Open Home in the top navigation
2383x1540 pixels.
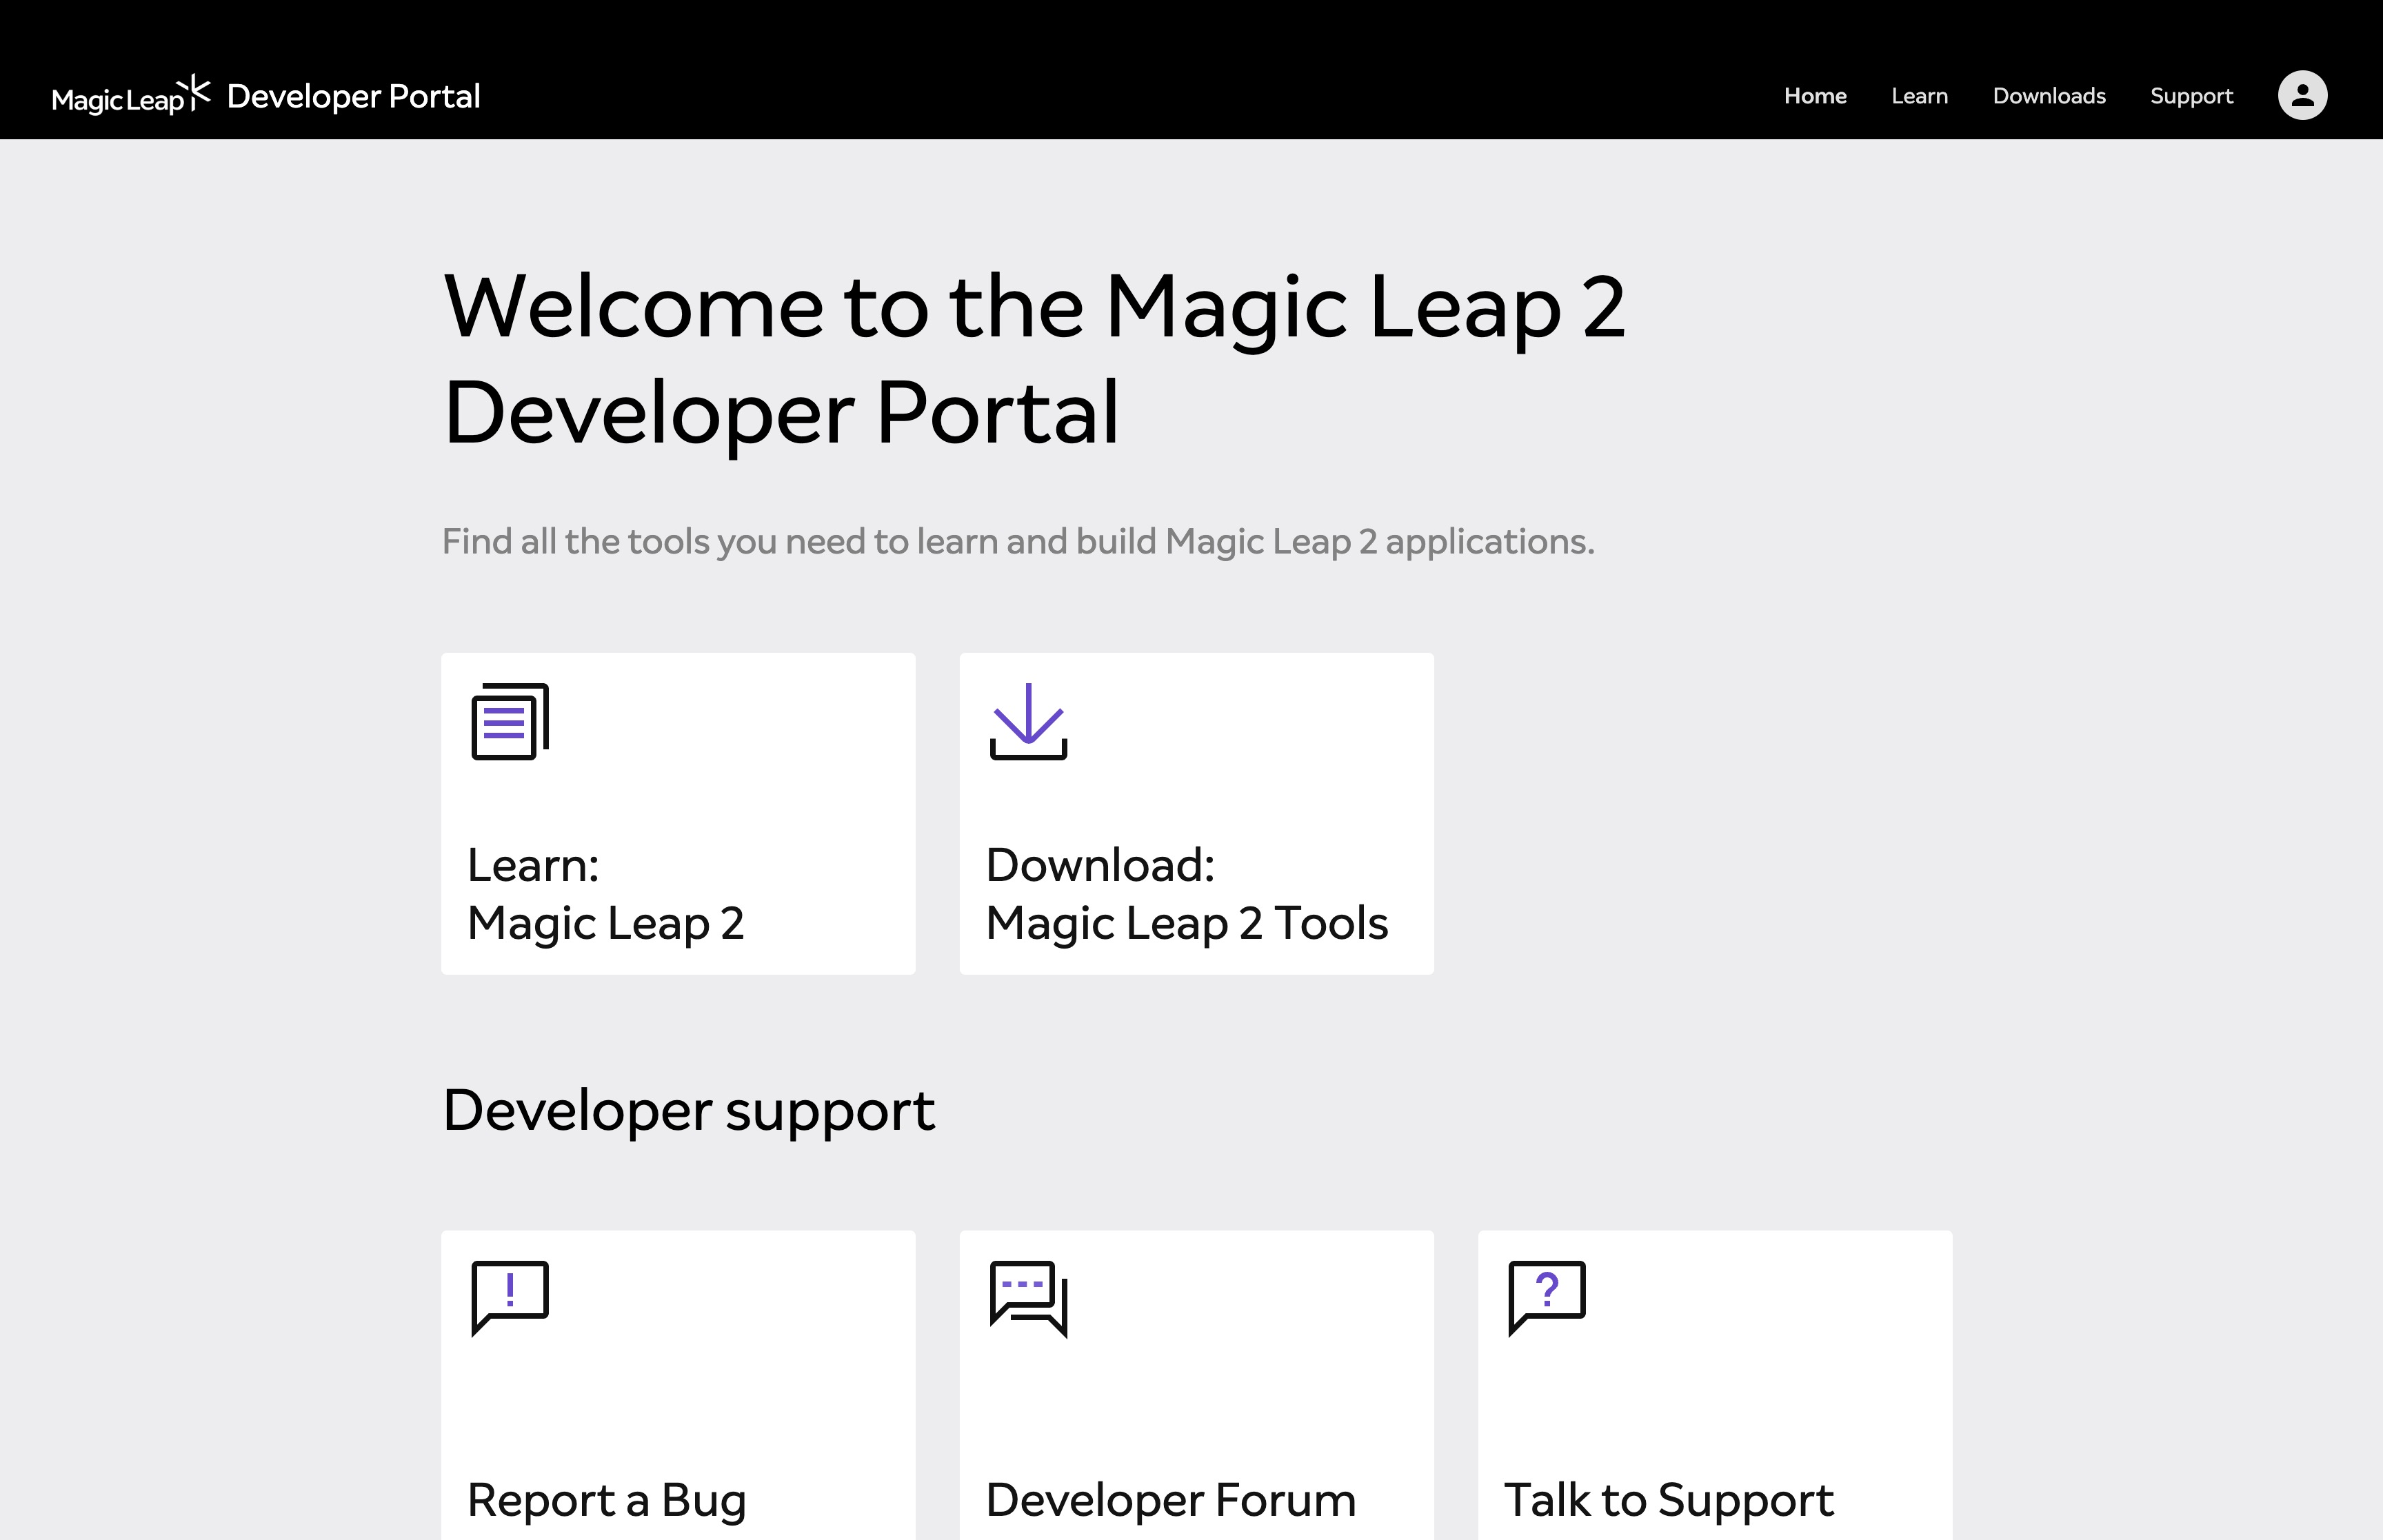[1815, 96]
